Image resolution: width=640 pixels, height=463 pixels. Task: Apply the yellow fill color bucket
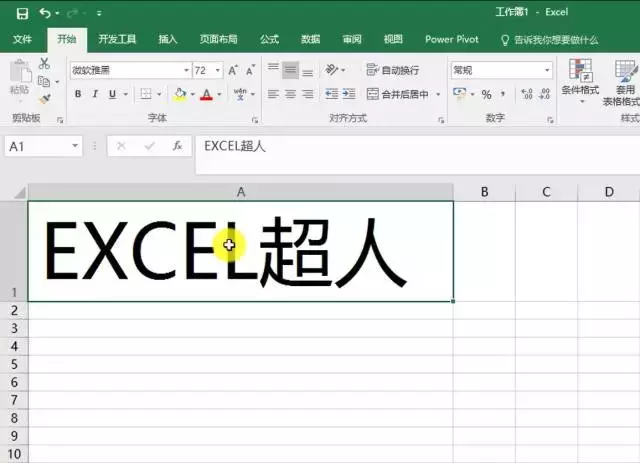(x=180, y=94)
